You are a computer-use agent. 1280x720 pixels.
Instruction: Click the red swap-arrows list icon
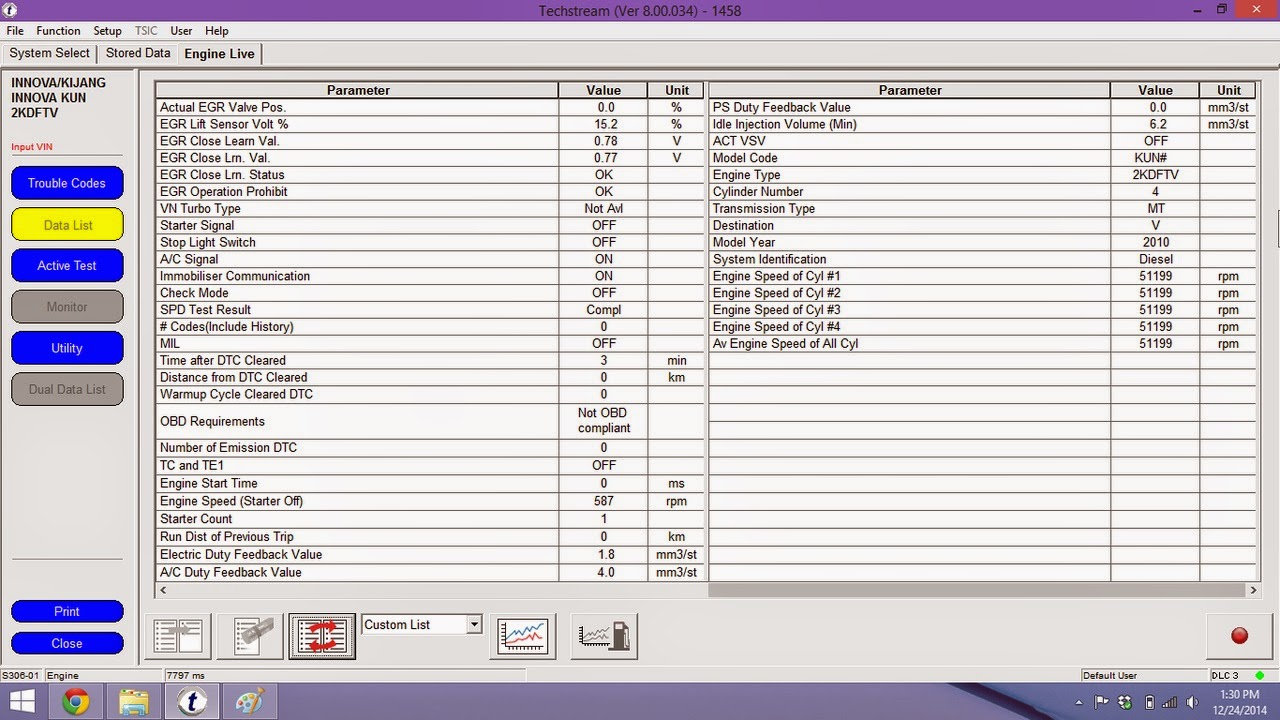(x=322, y=636)
